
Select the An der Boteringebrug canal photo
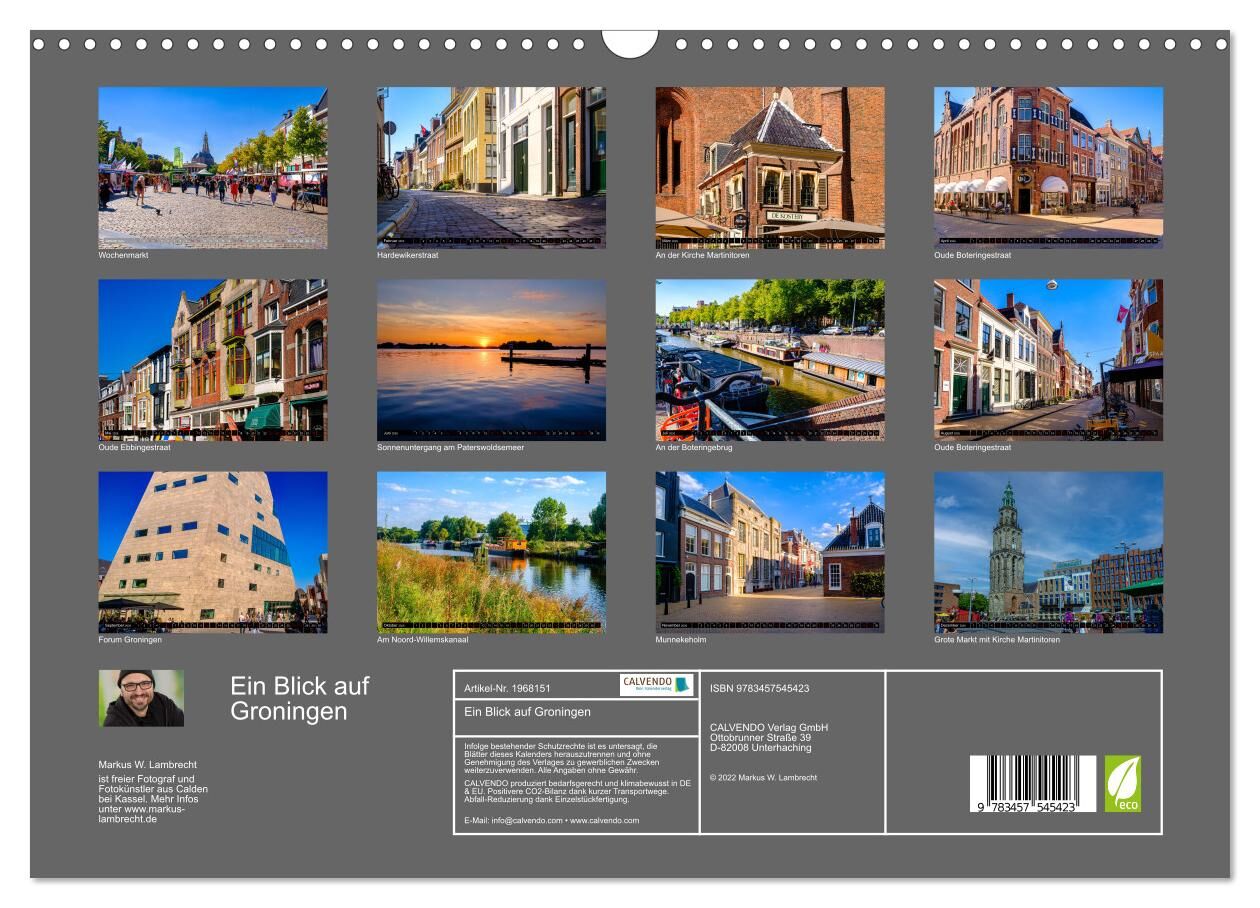(x=769, y=359)
